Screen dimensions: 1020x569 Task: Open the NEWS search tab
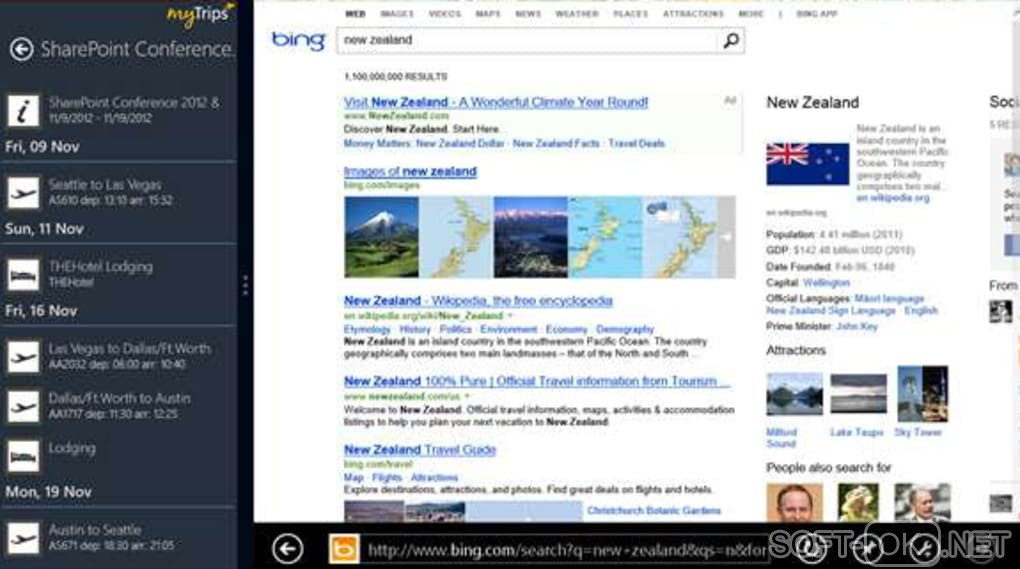528,14
